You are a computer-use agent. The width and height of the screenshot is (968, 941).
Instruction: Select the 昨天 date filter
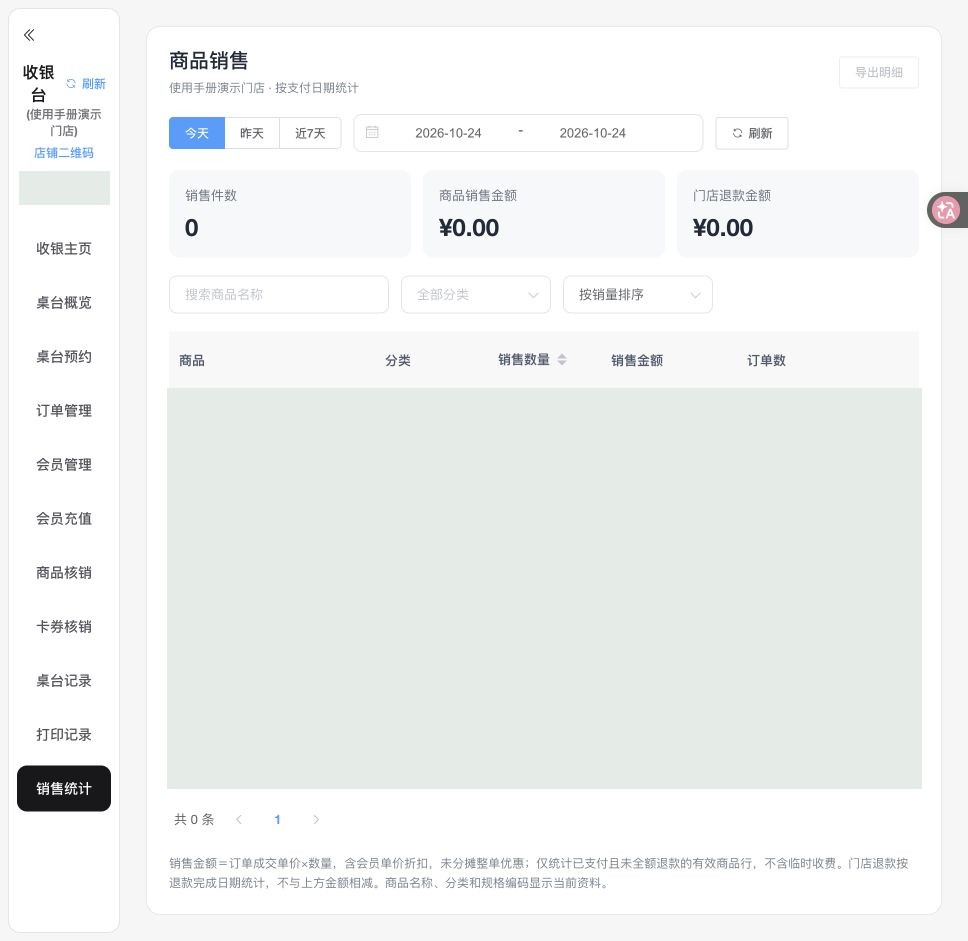coord(252,133)
